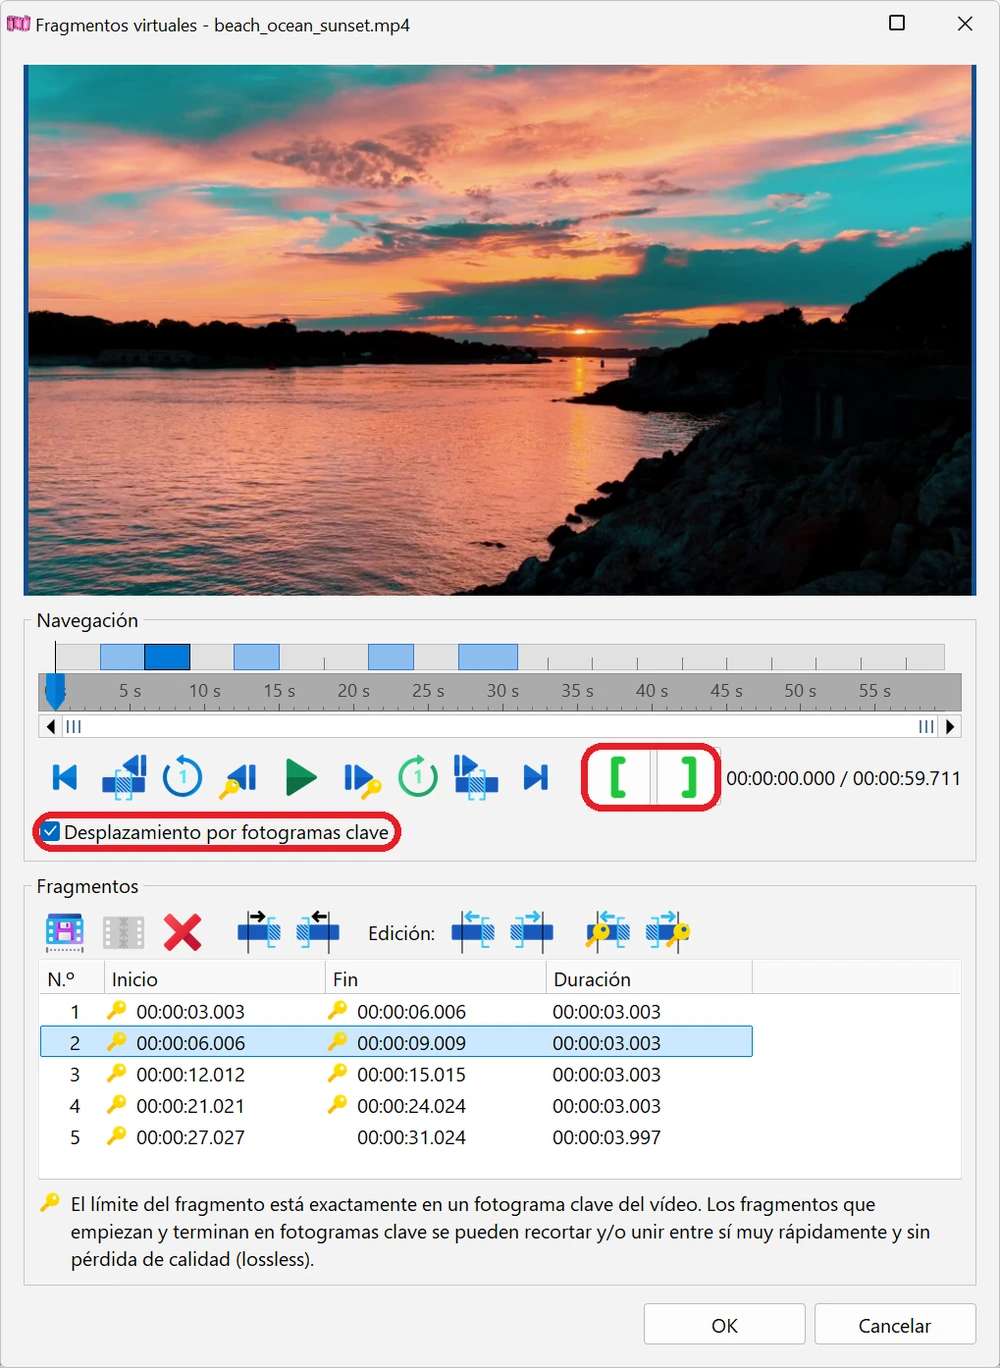The height and width of the screenshot is (1368, 1000).
Task: Step back one second with counterclockwise arrow
Action: (182, 777)
